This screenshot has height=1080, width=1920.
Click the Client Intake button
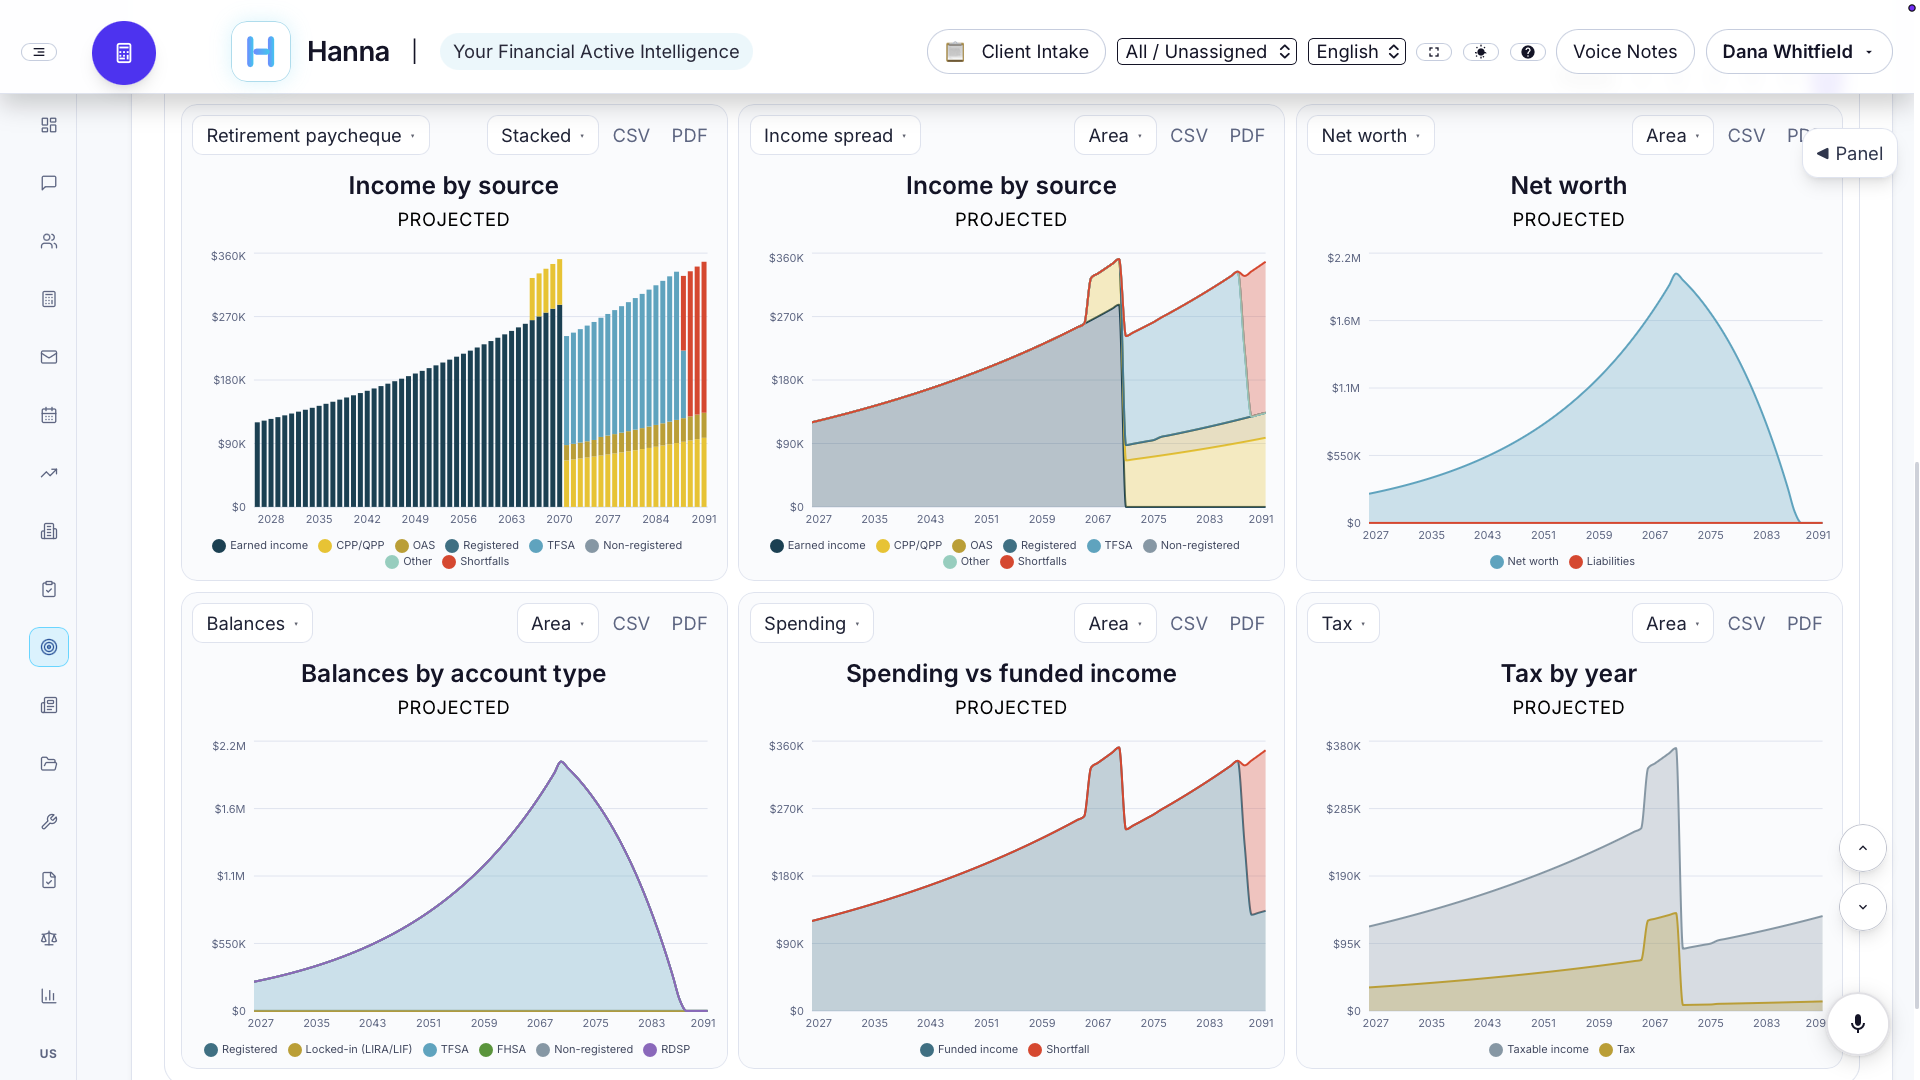click(1016, 52)
